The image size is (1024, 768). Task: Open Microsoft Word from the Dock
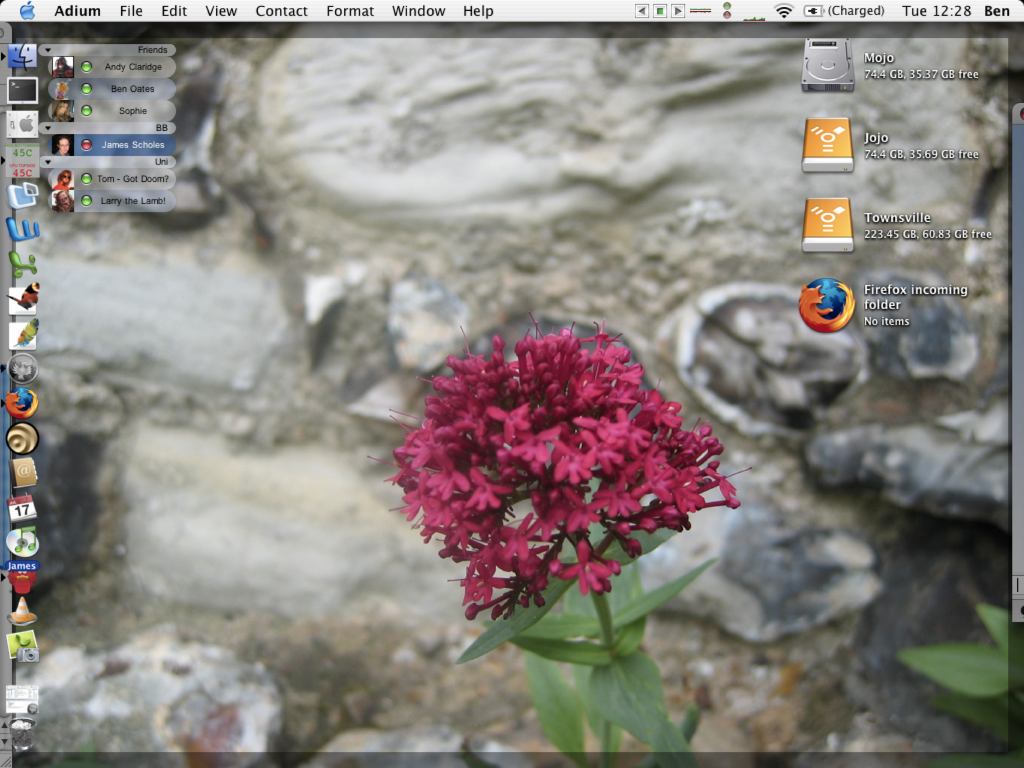pos(22,229)
